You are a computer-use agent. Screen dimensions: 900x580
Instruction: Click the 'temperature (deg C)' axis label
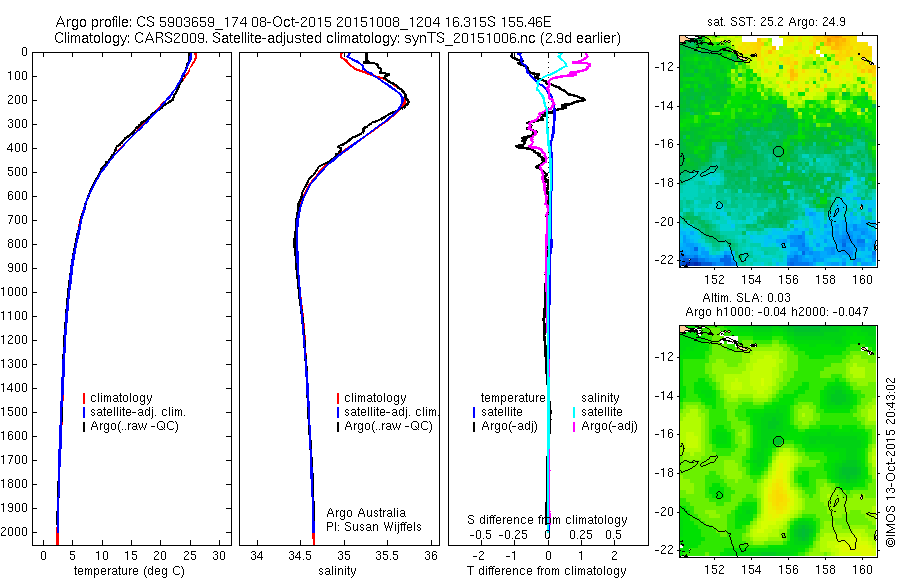pyautogui.click(x=130, y=571)
